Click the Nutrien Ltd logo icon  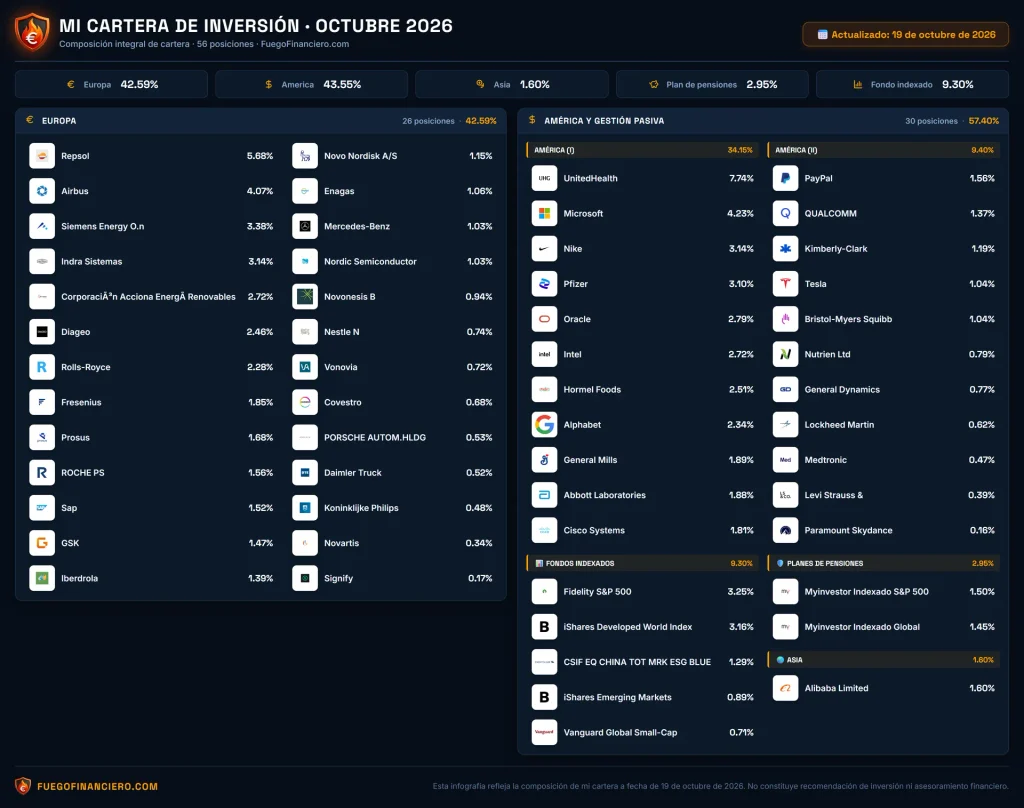(785, 354)
